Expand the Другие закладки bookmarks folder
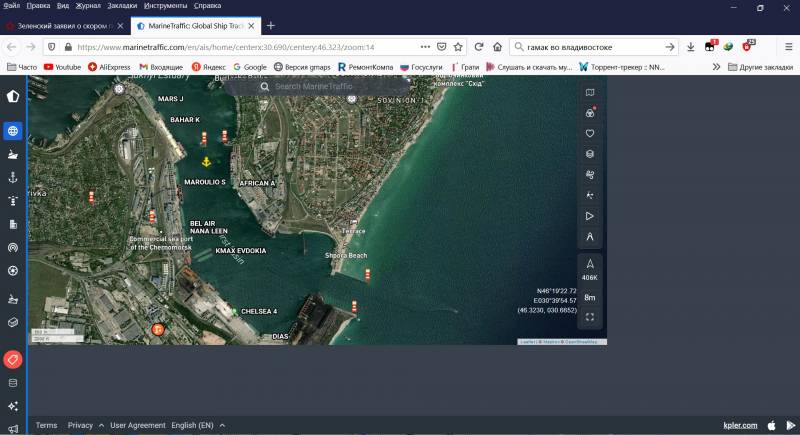The width and height of the screenshot is (800, 435). (x=759, y=67)
